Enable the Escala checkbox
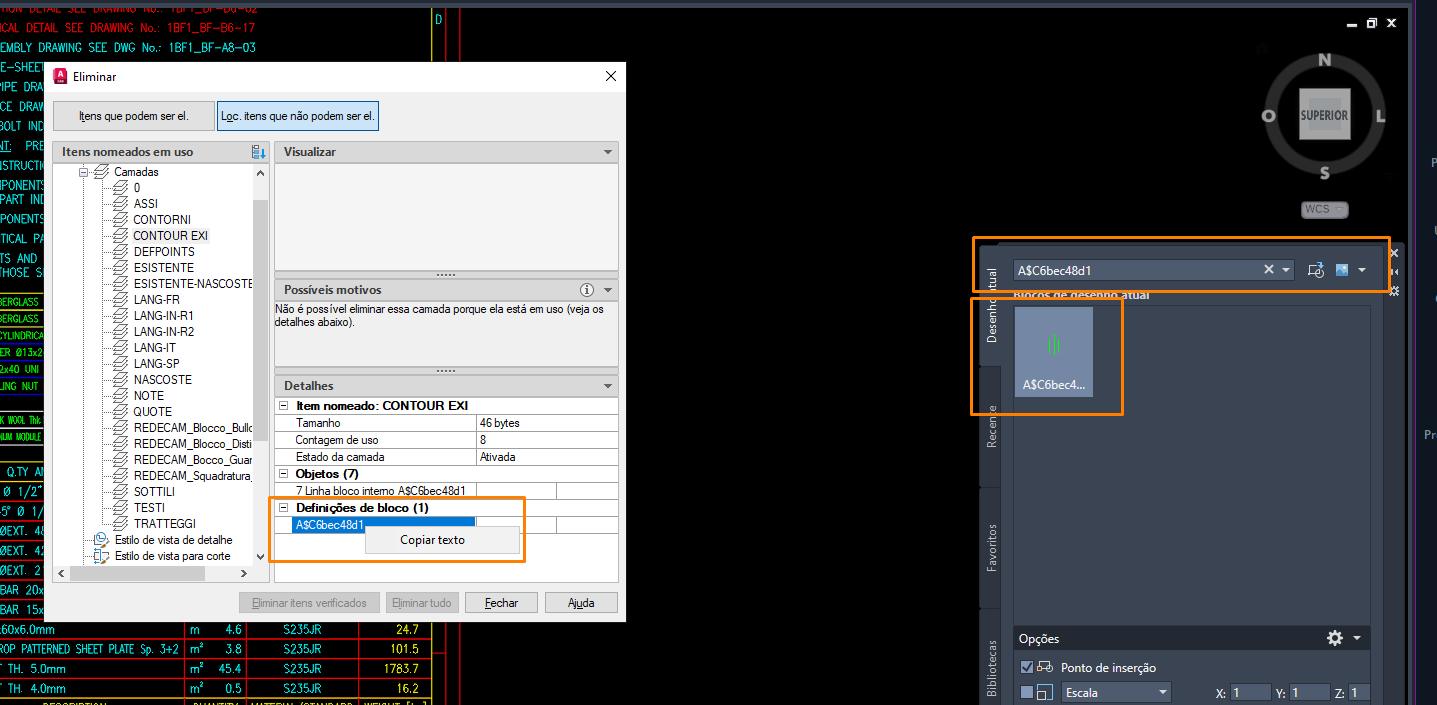 (x=1027, y=692)
